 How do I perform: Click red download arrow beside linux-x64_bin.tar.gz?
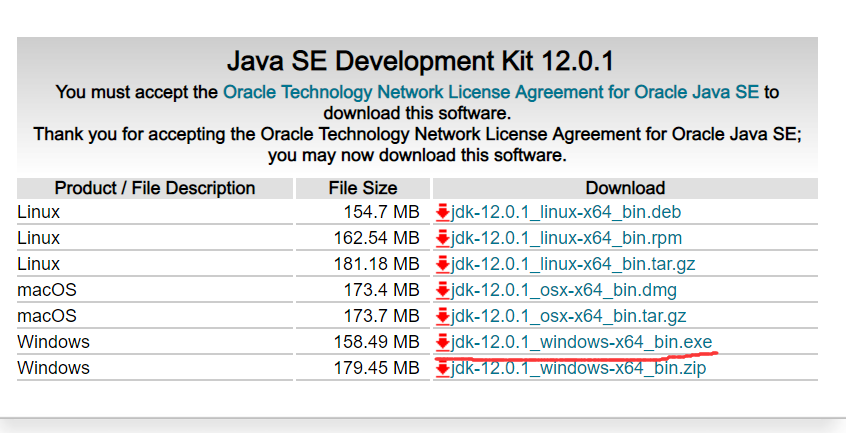coord(443,264)
